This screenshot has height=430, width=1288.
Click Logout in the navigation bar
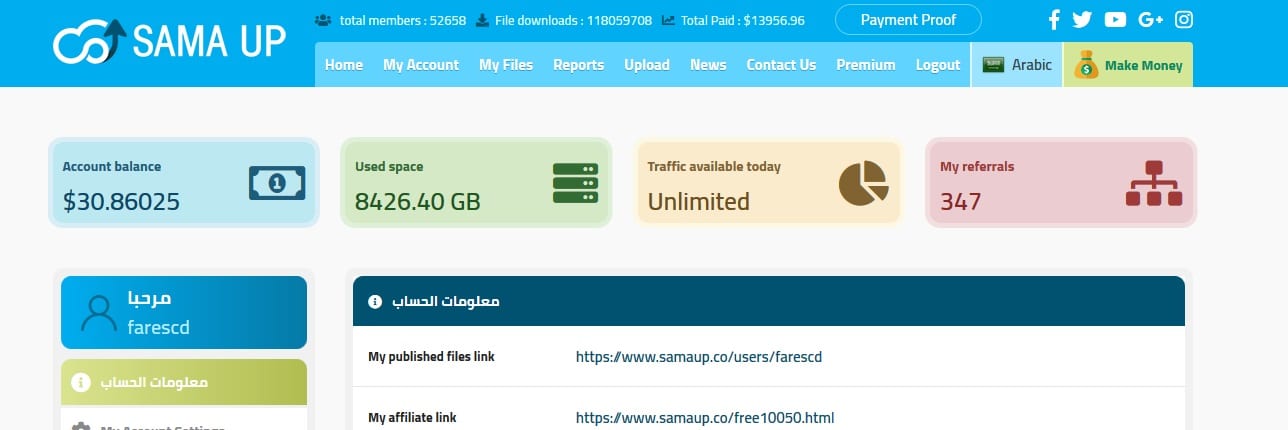tap(938, 65)
